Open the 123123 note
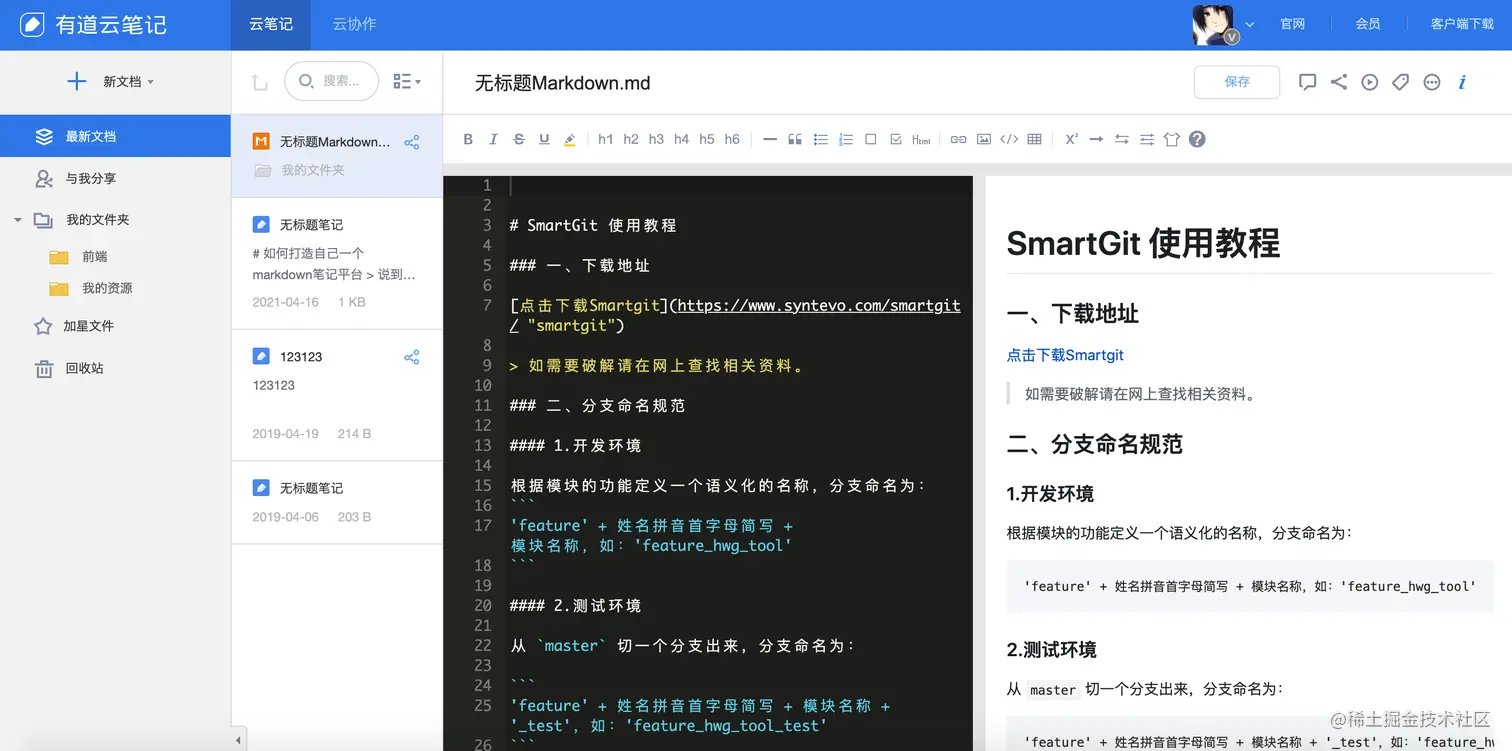This screenshot has width=1512, height=751. point(337,395)
